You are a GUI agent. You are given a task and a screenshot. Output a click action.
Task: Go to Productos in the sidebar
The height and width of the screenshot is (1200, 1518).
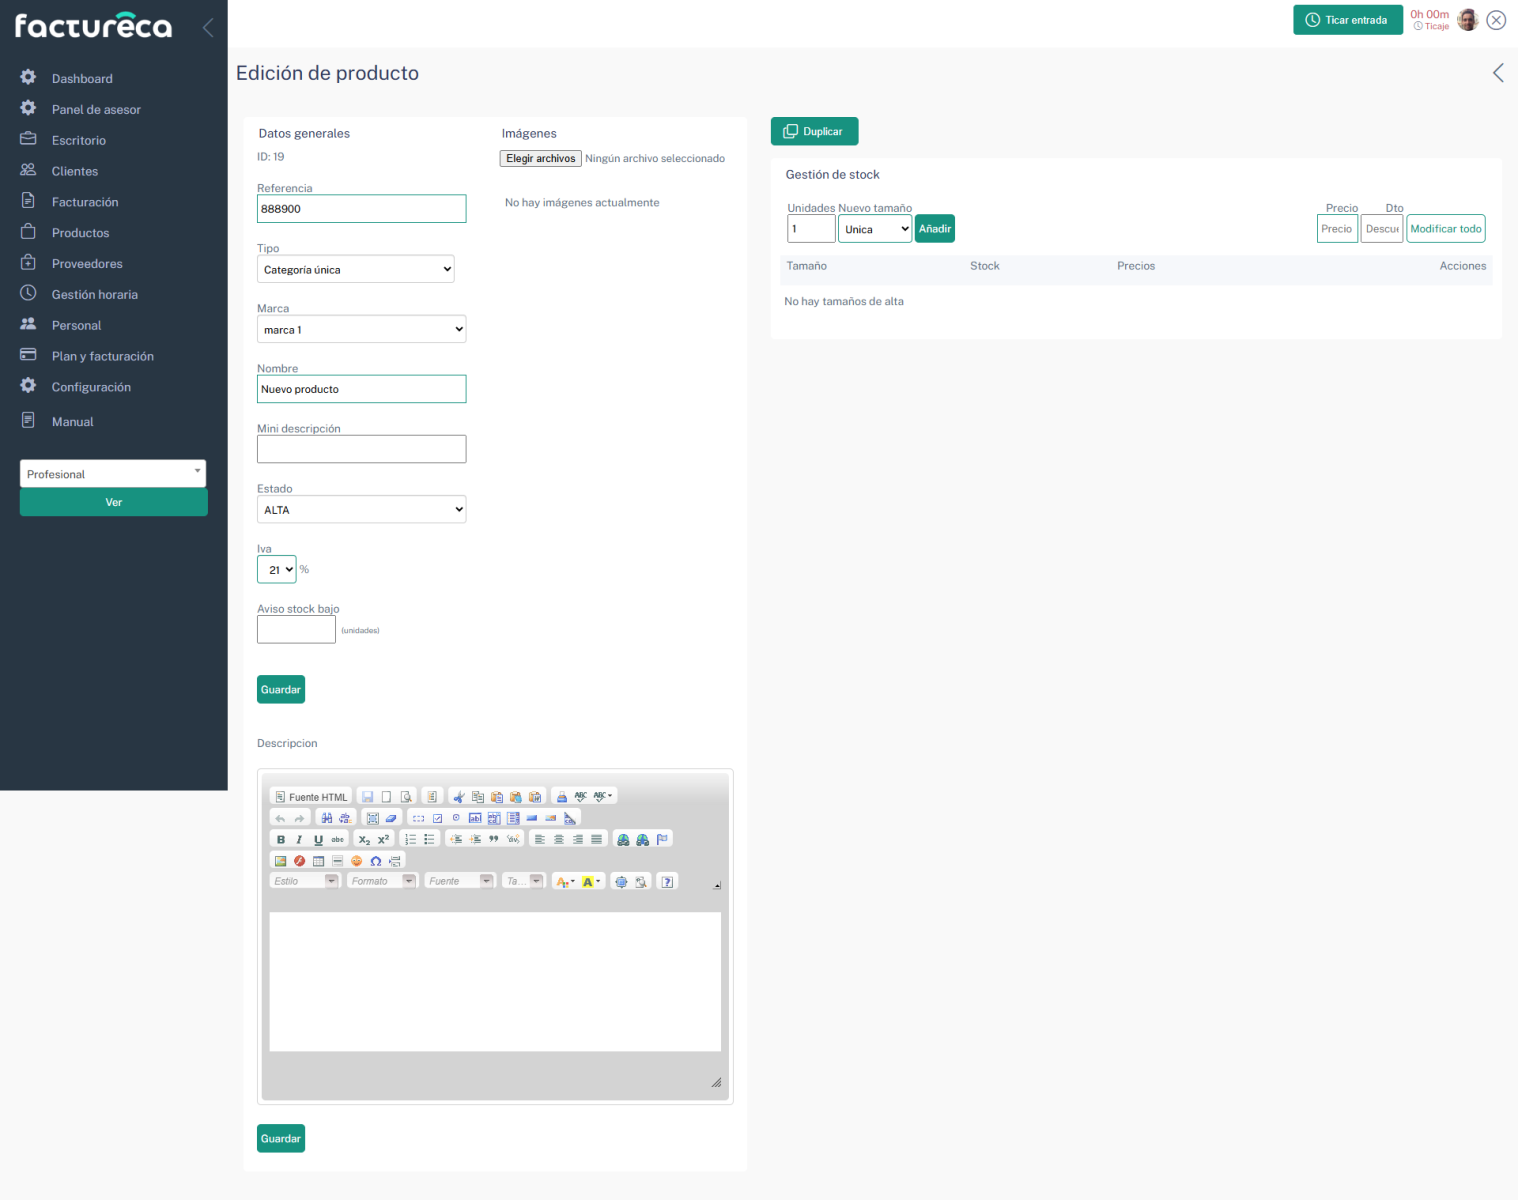tap(80, 233)
